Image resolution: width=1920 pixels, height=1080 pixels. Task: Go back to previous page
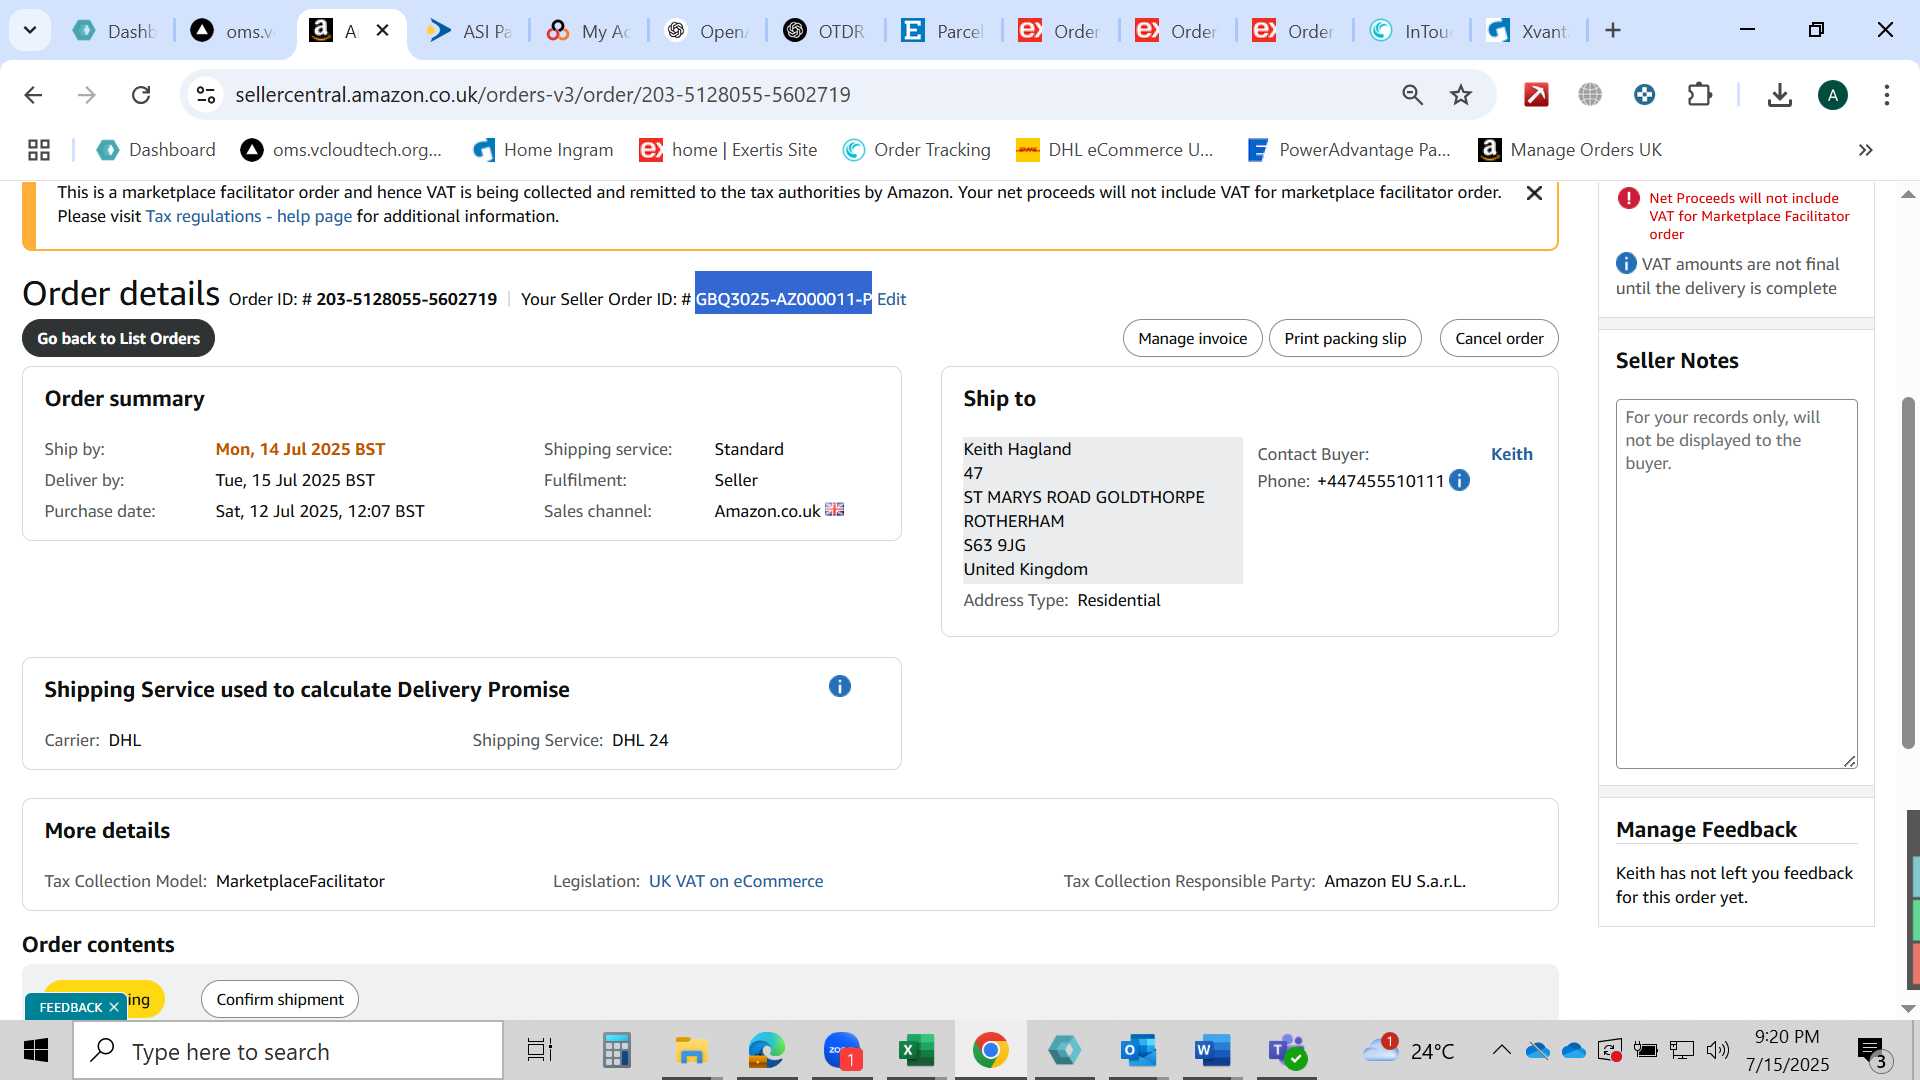coord(33,95)
